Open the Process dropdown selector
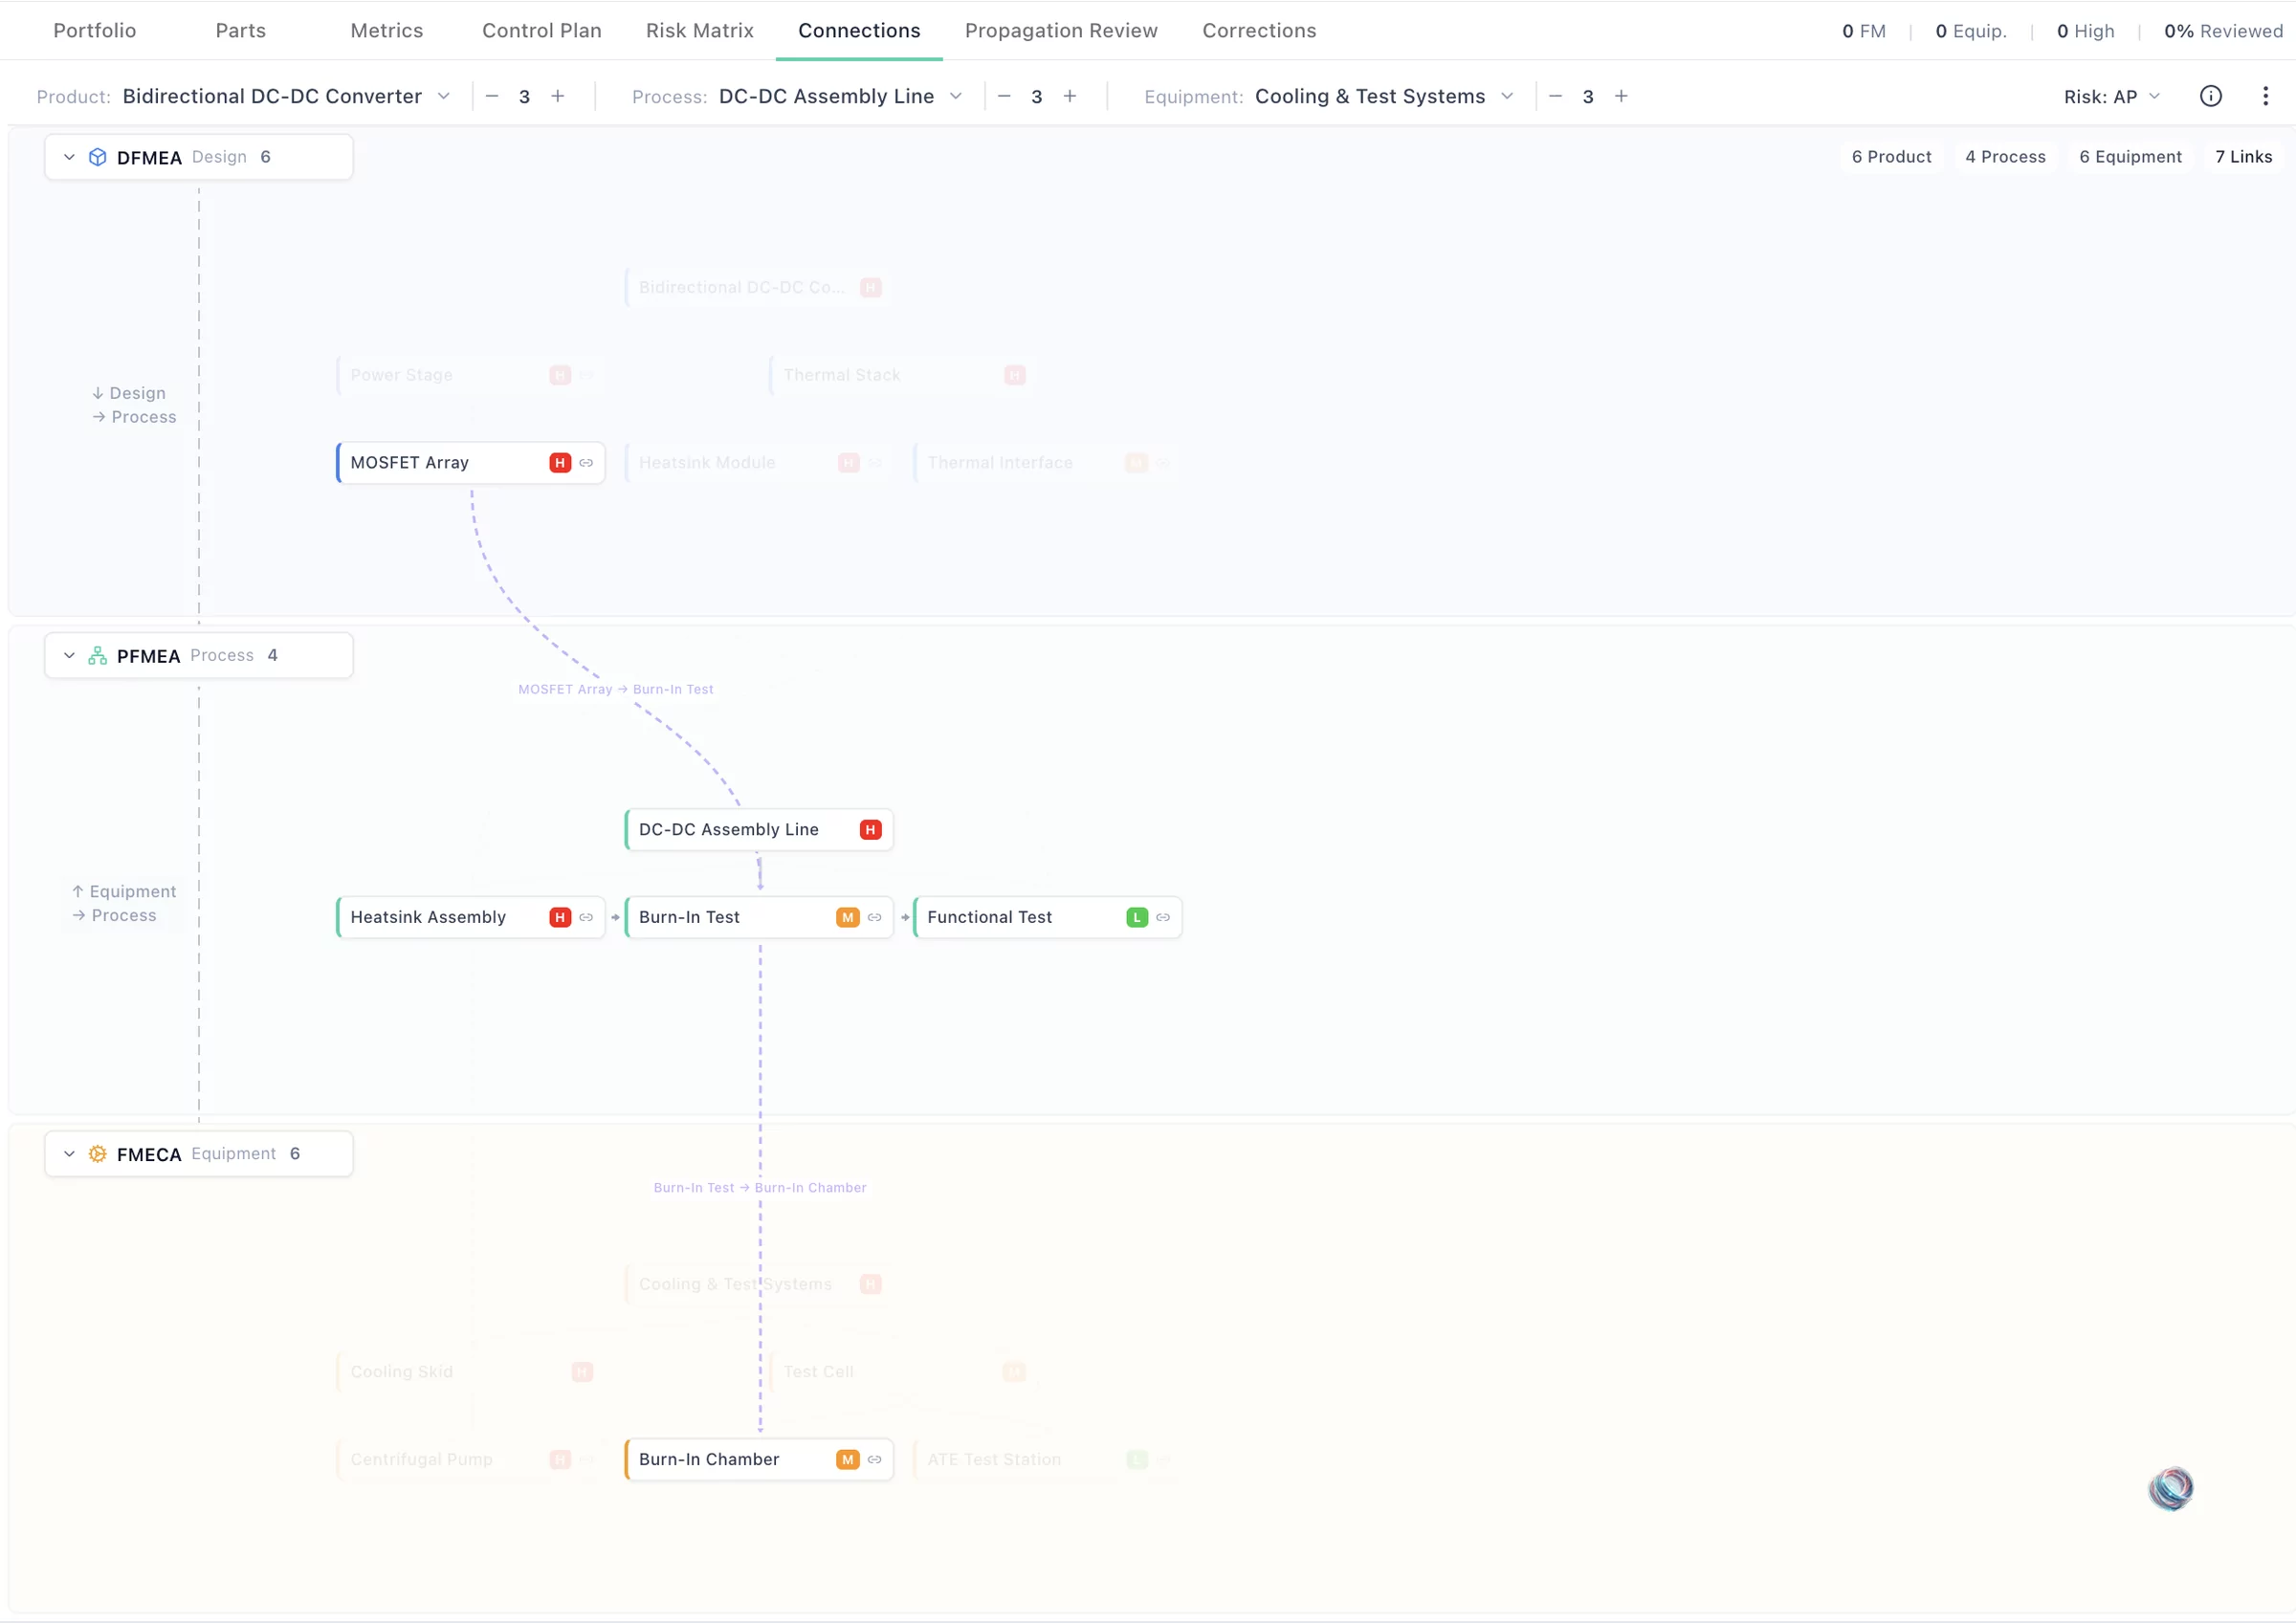Screen dimensions: 2296x1623 pos(840,96)
